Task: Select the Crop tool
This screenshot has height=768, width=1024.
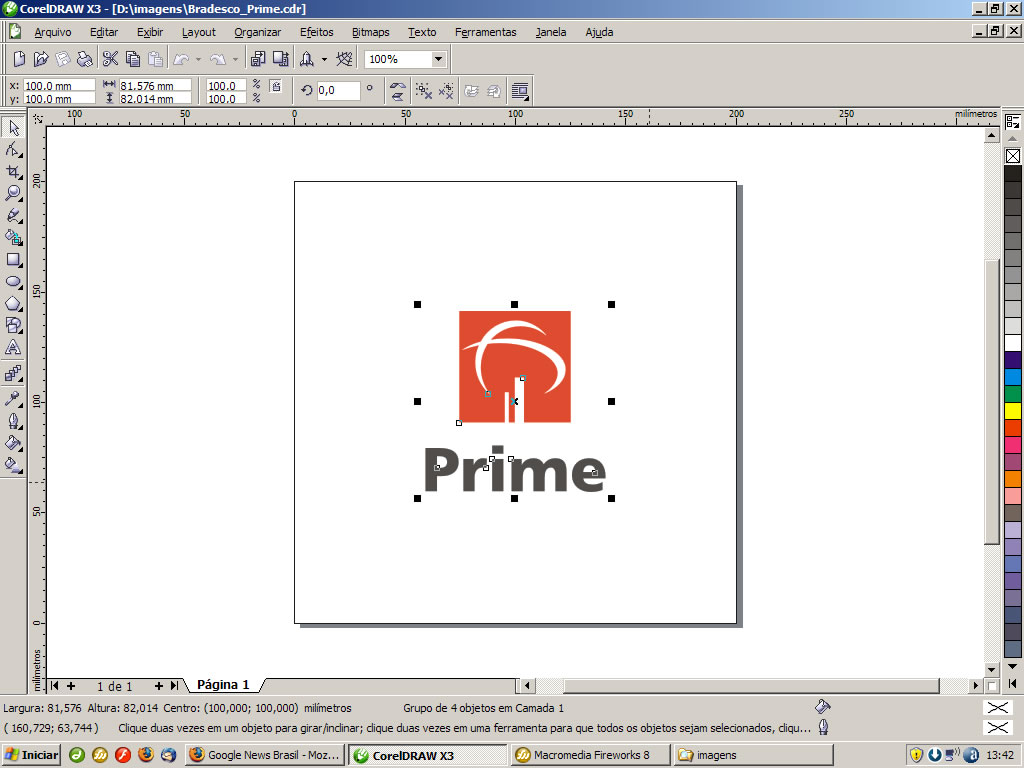Action: coord(13,172)
